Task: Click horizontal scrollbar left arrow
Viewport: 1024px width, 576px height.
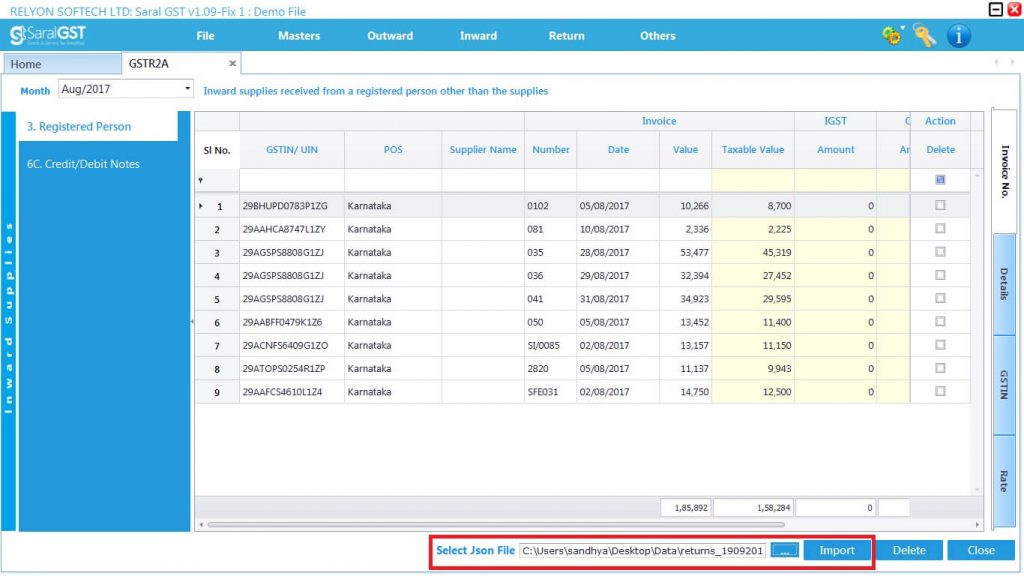Action: point(201,524)
